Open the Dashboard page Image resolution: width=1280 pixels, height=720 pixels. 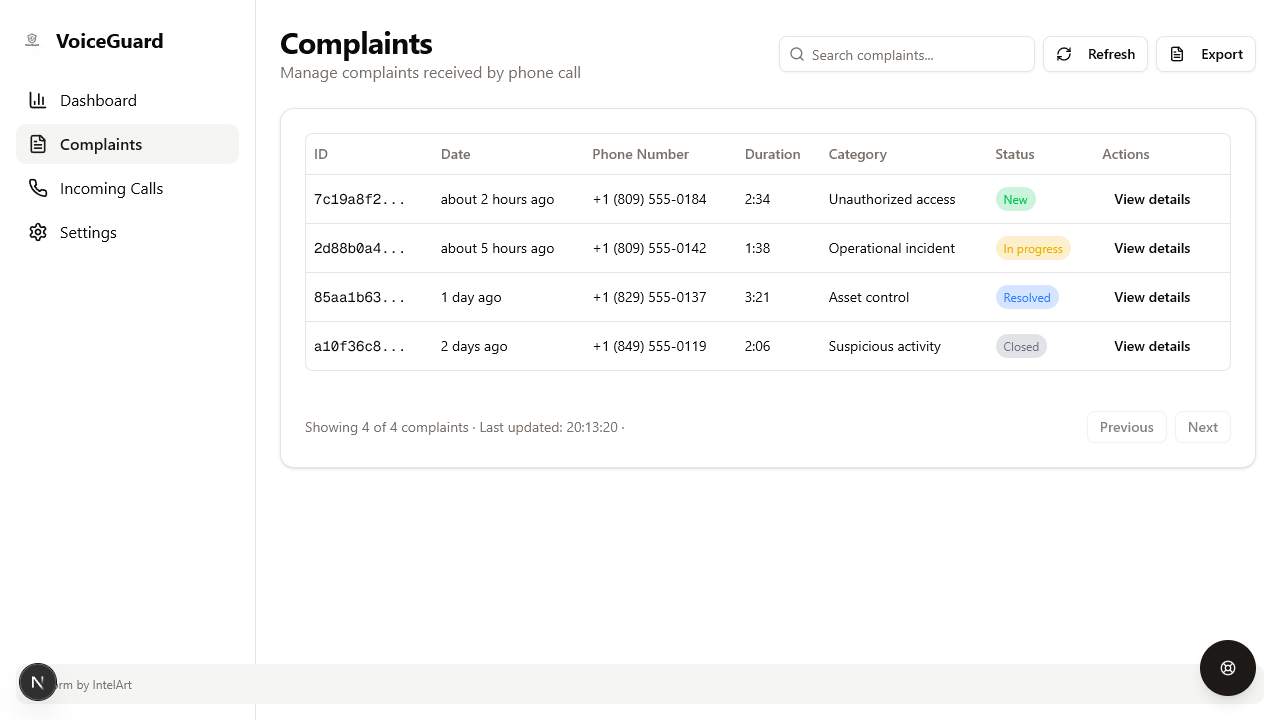tap(128, 100)
